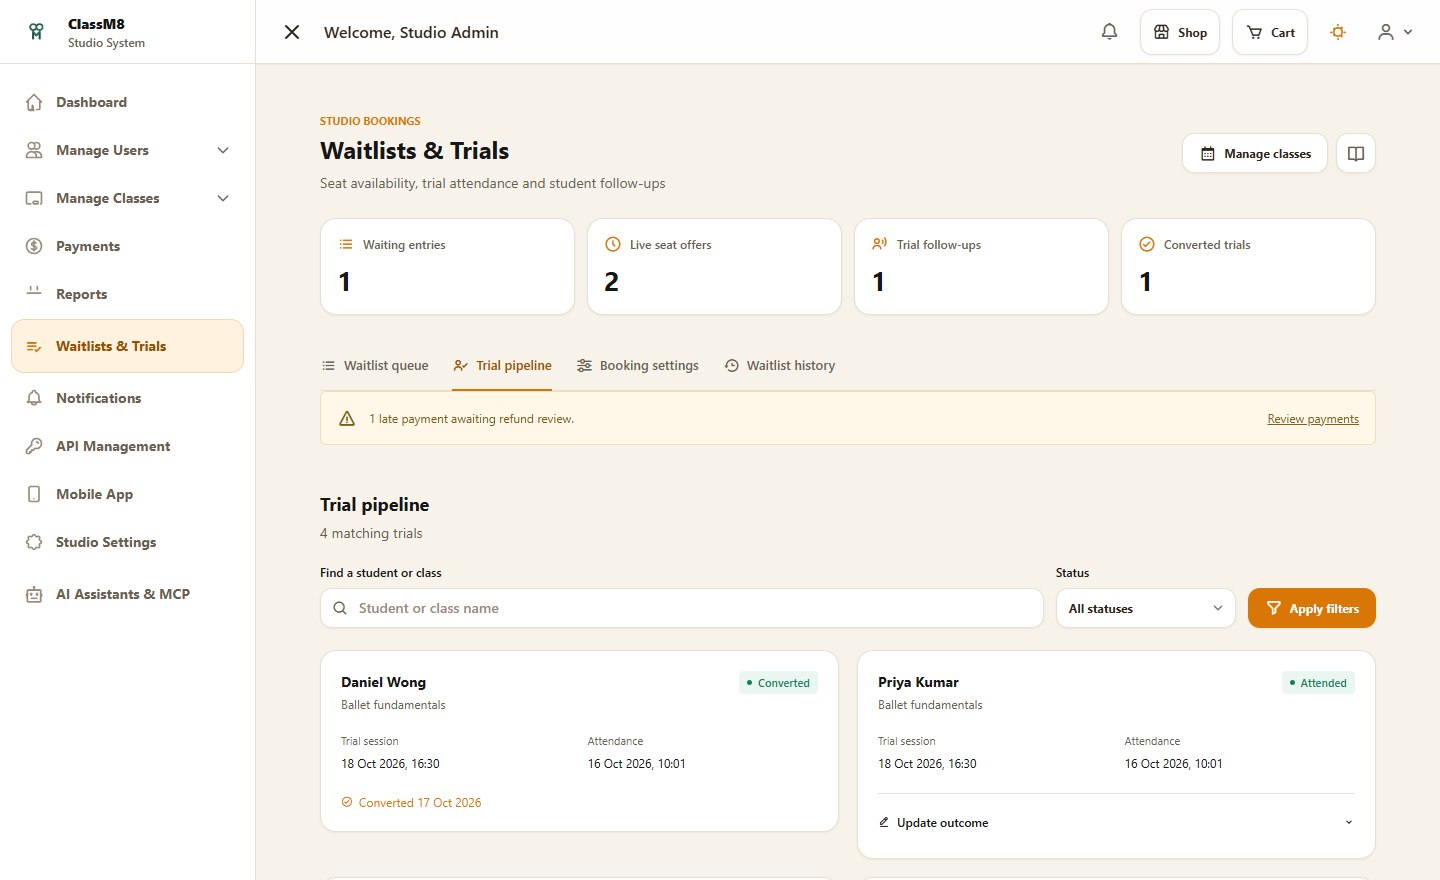Toggle the sun theme icon
The width and height of the screenshot is (1440, 880).
tap(1338, 32)
